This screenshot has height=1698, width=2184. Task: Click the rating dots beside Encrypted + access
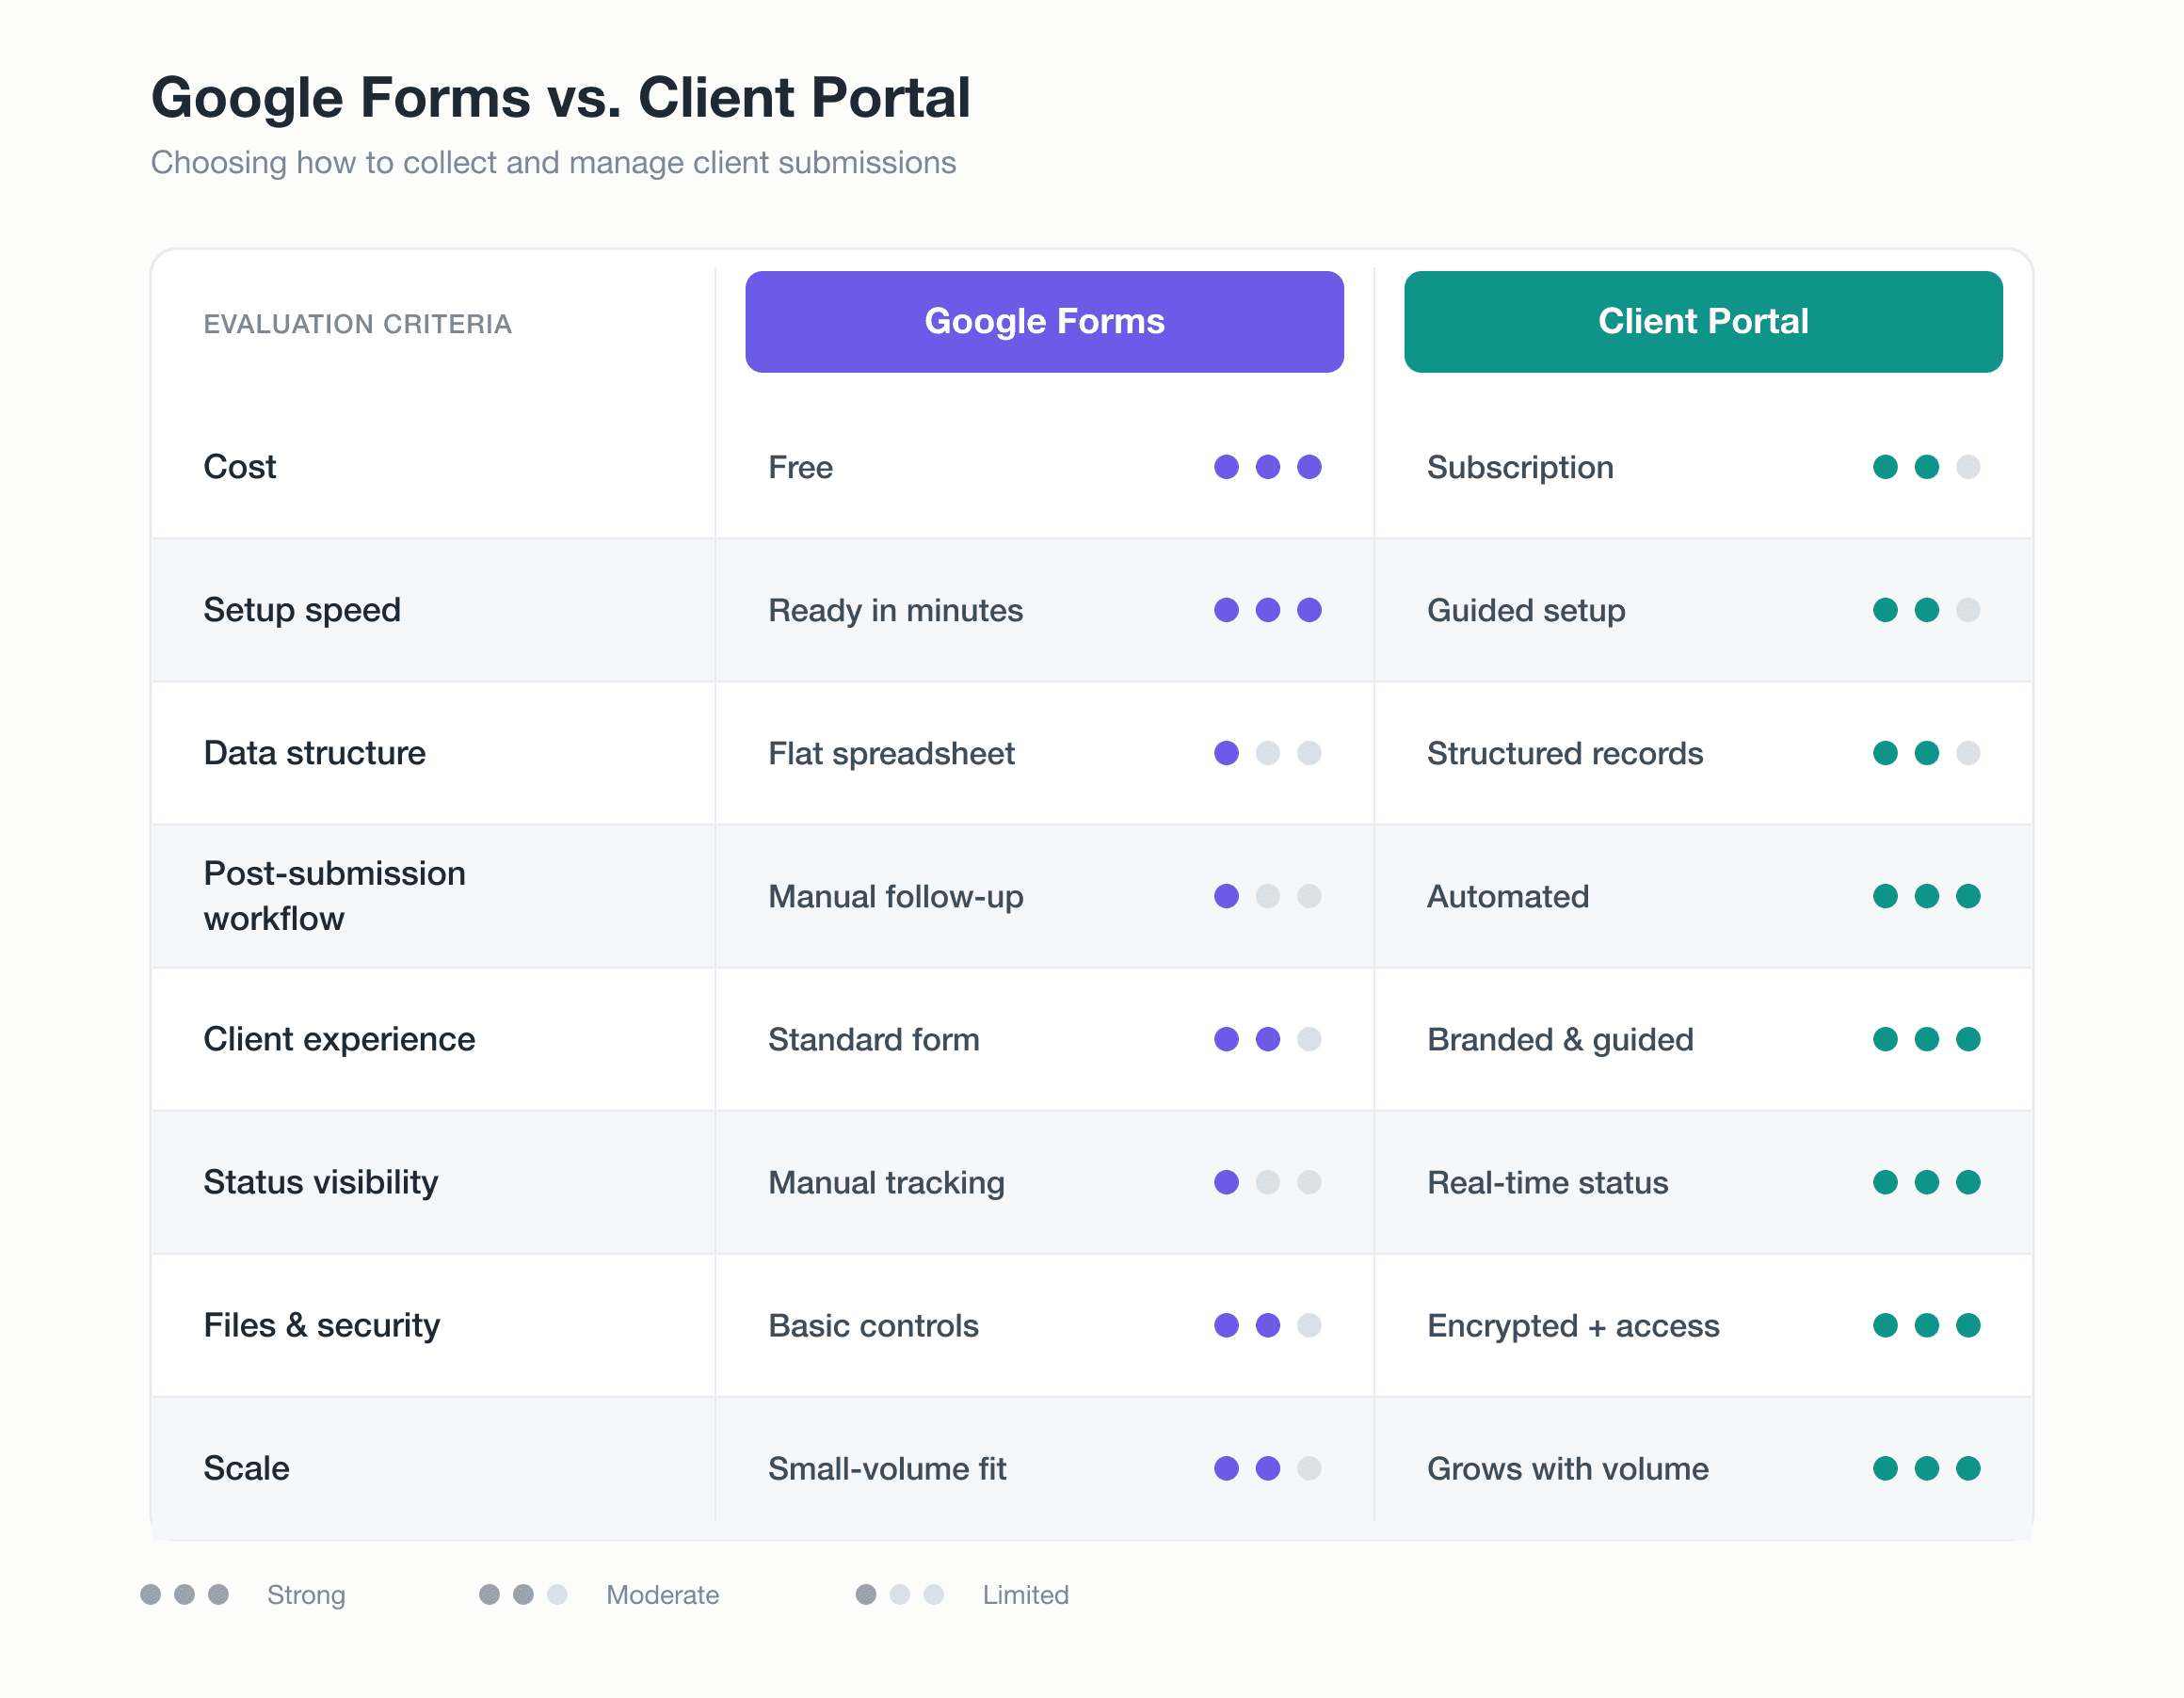pos(1926,1325)
